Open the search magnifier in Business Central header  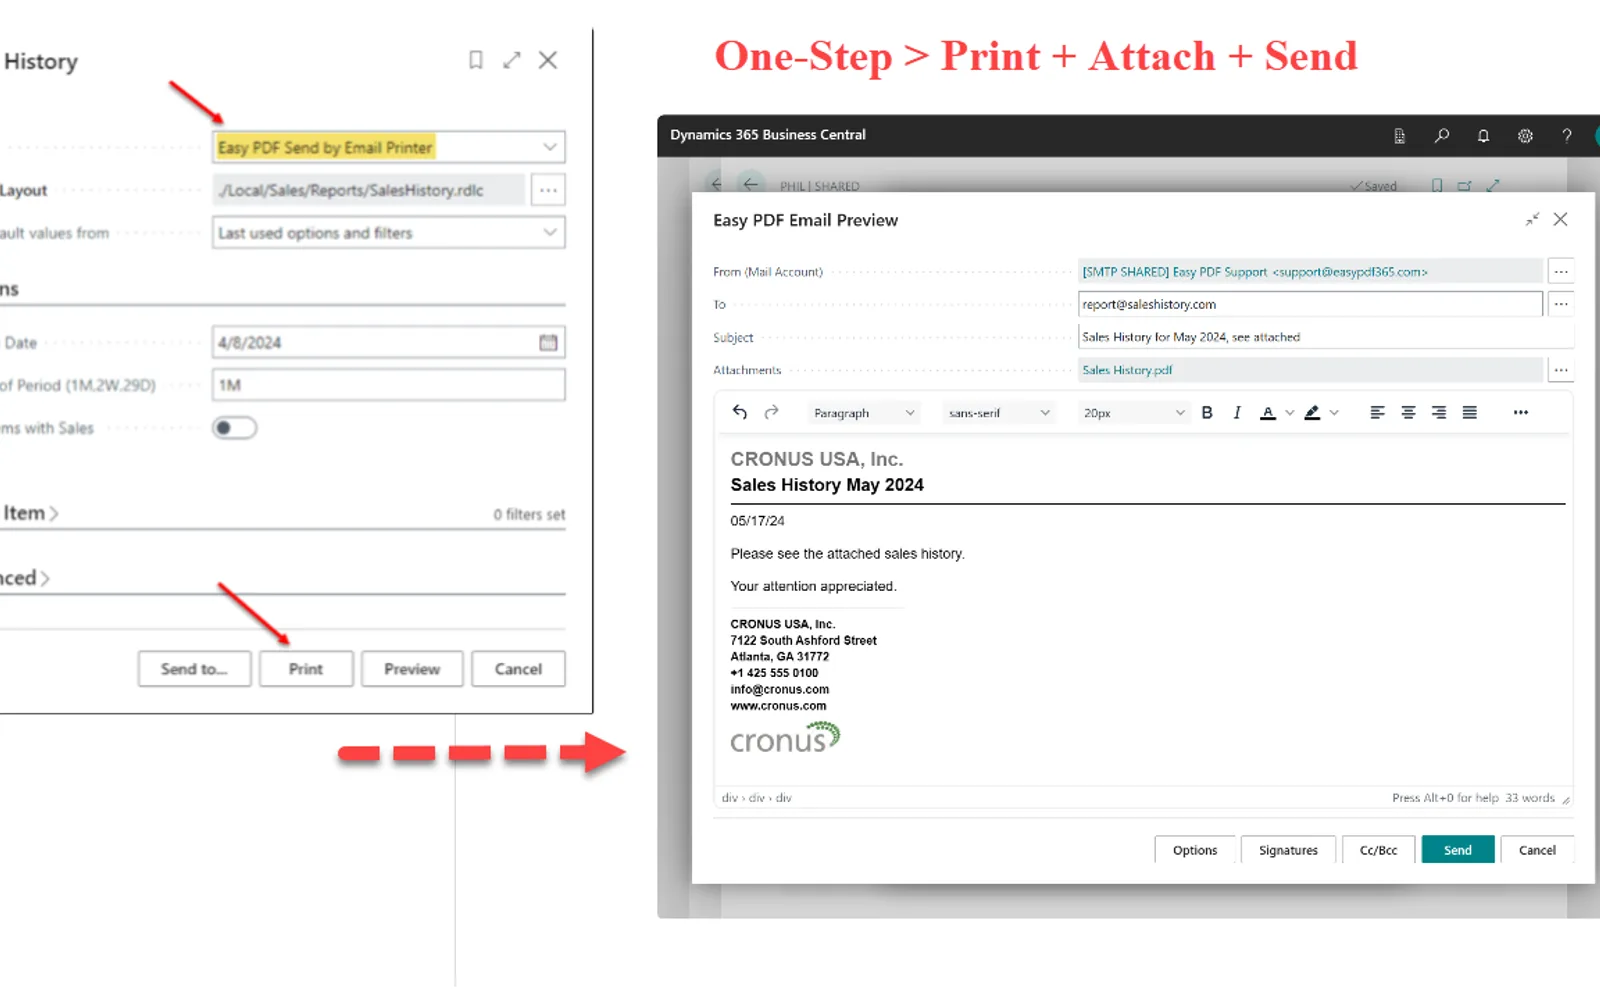[x=1441, y=135]
